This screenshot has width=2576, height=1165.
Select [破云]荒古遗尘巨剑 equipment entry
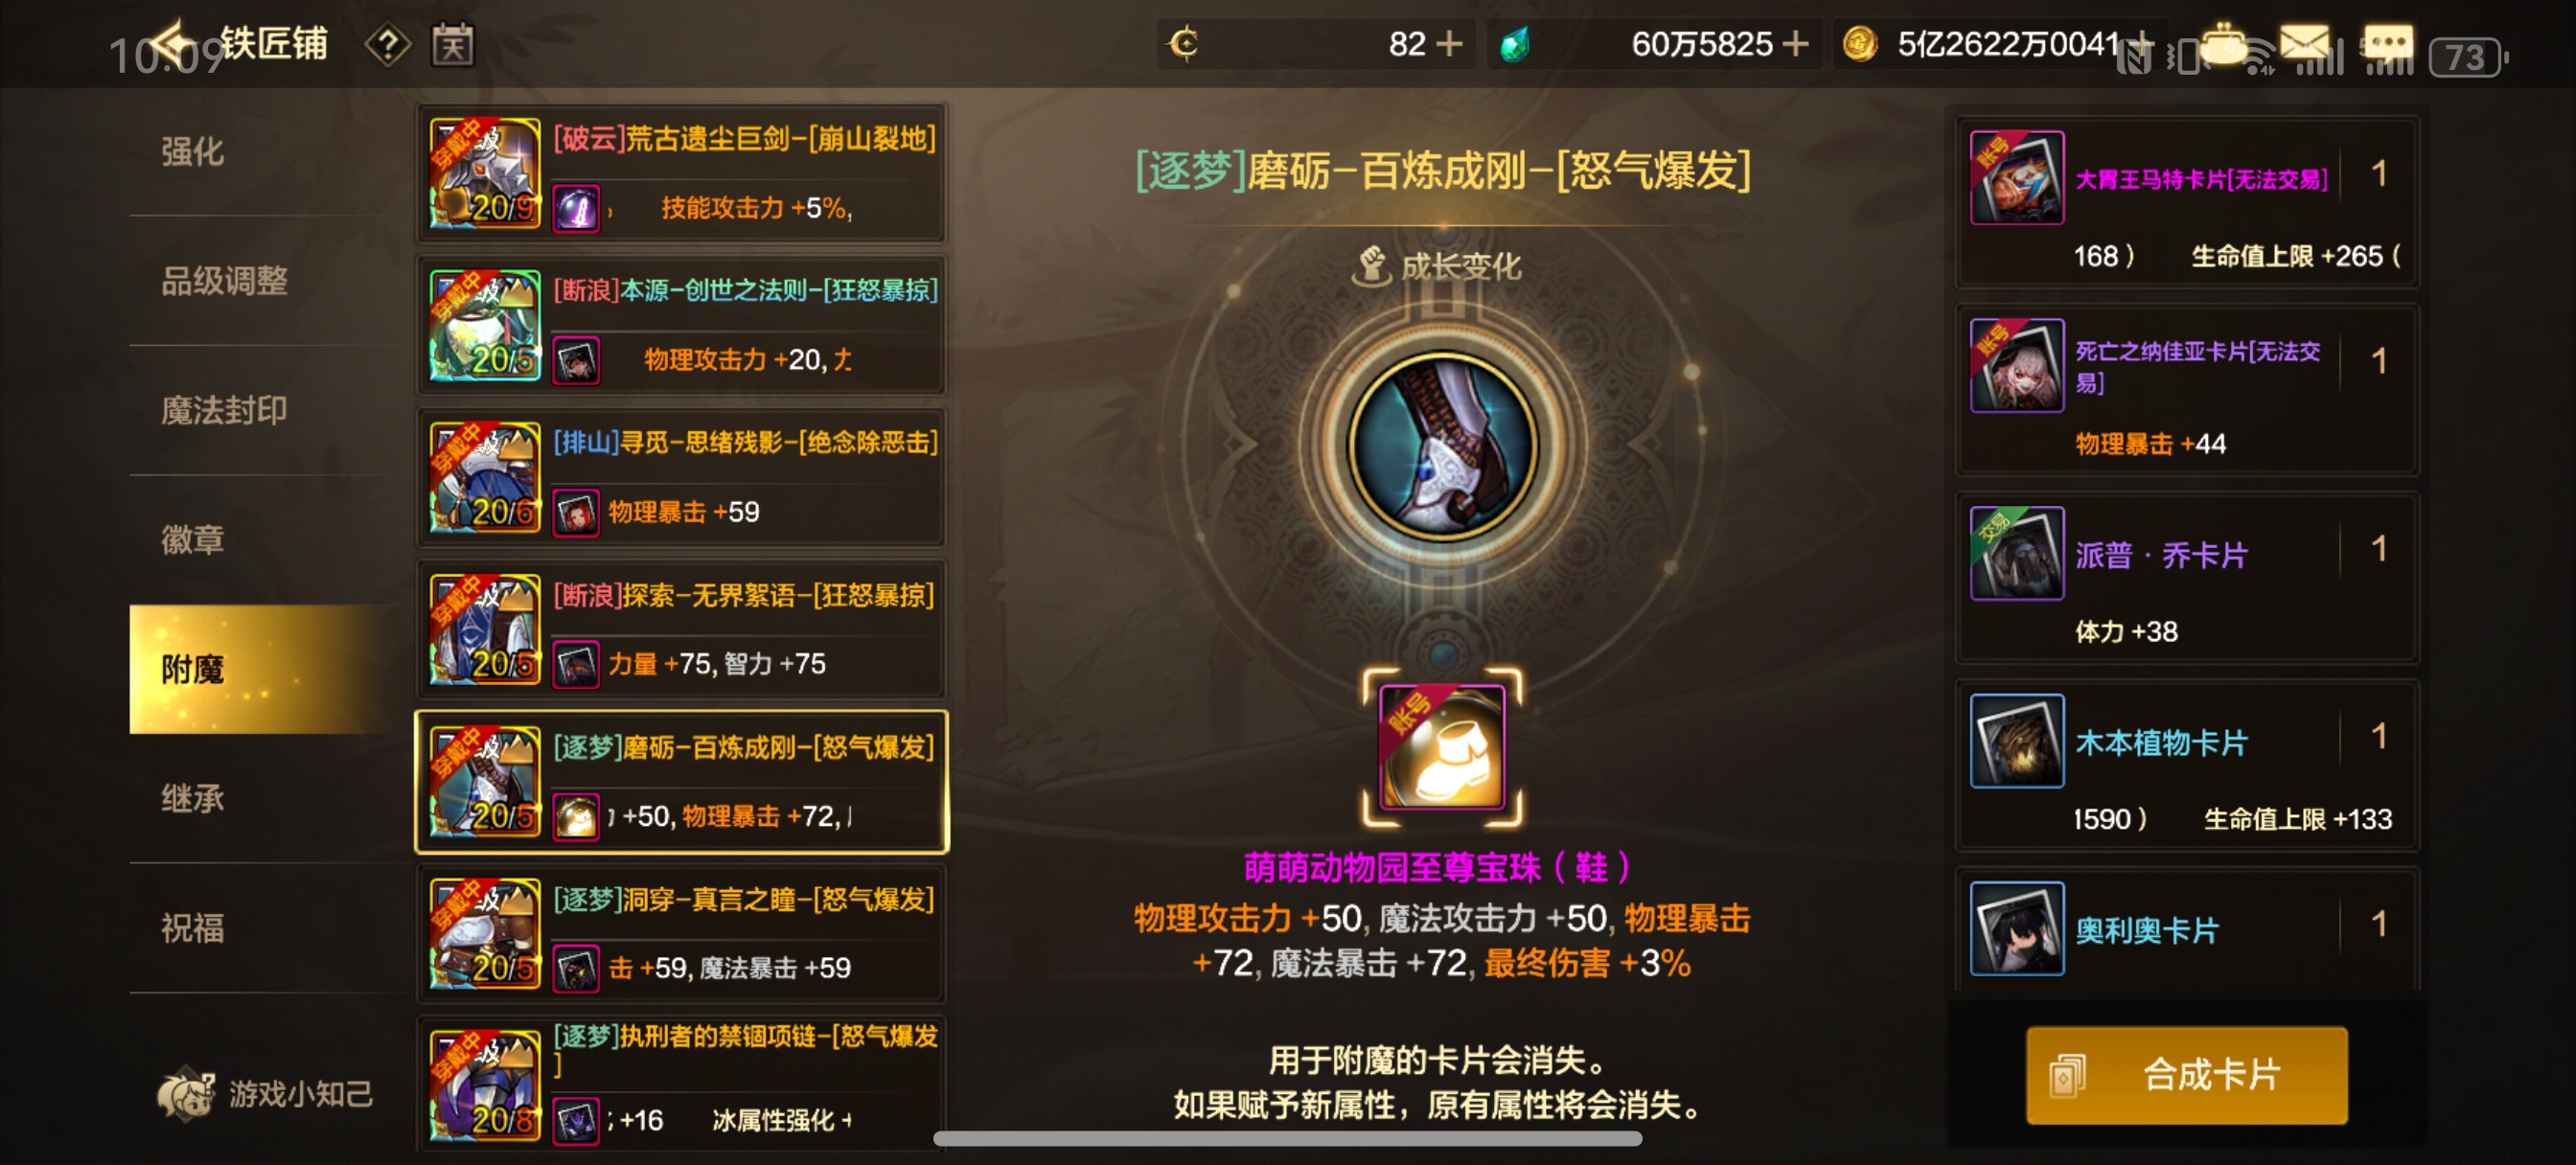point(682,174)
